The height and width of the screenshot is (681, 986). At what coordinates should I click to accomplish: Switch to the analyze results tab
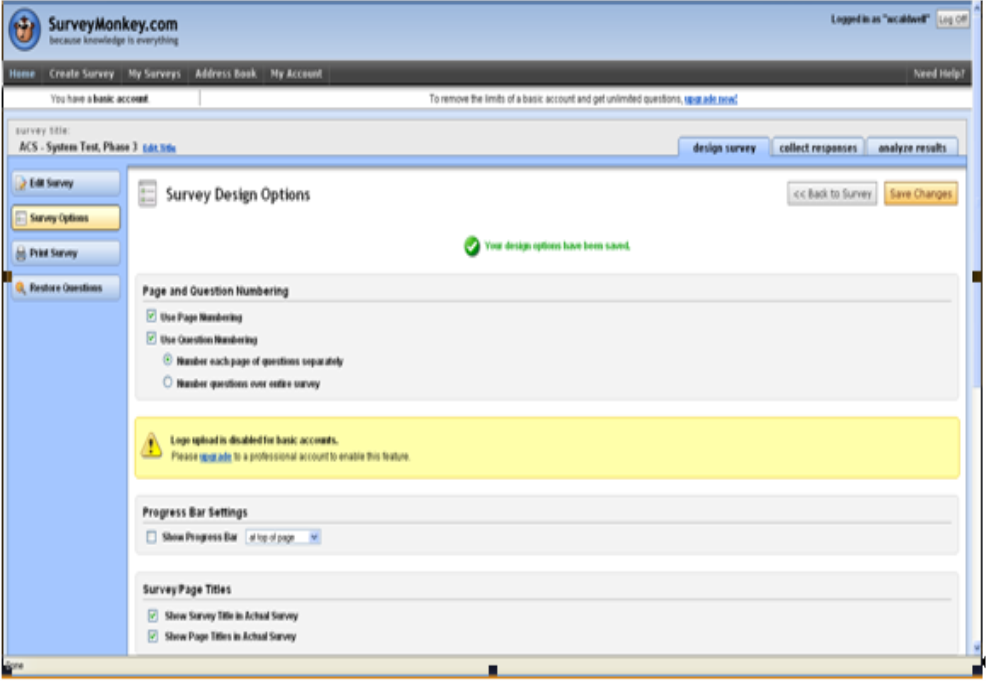pos(911,148)
